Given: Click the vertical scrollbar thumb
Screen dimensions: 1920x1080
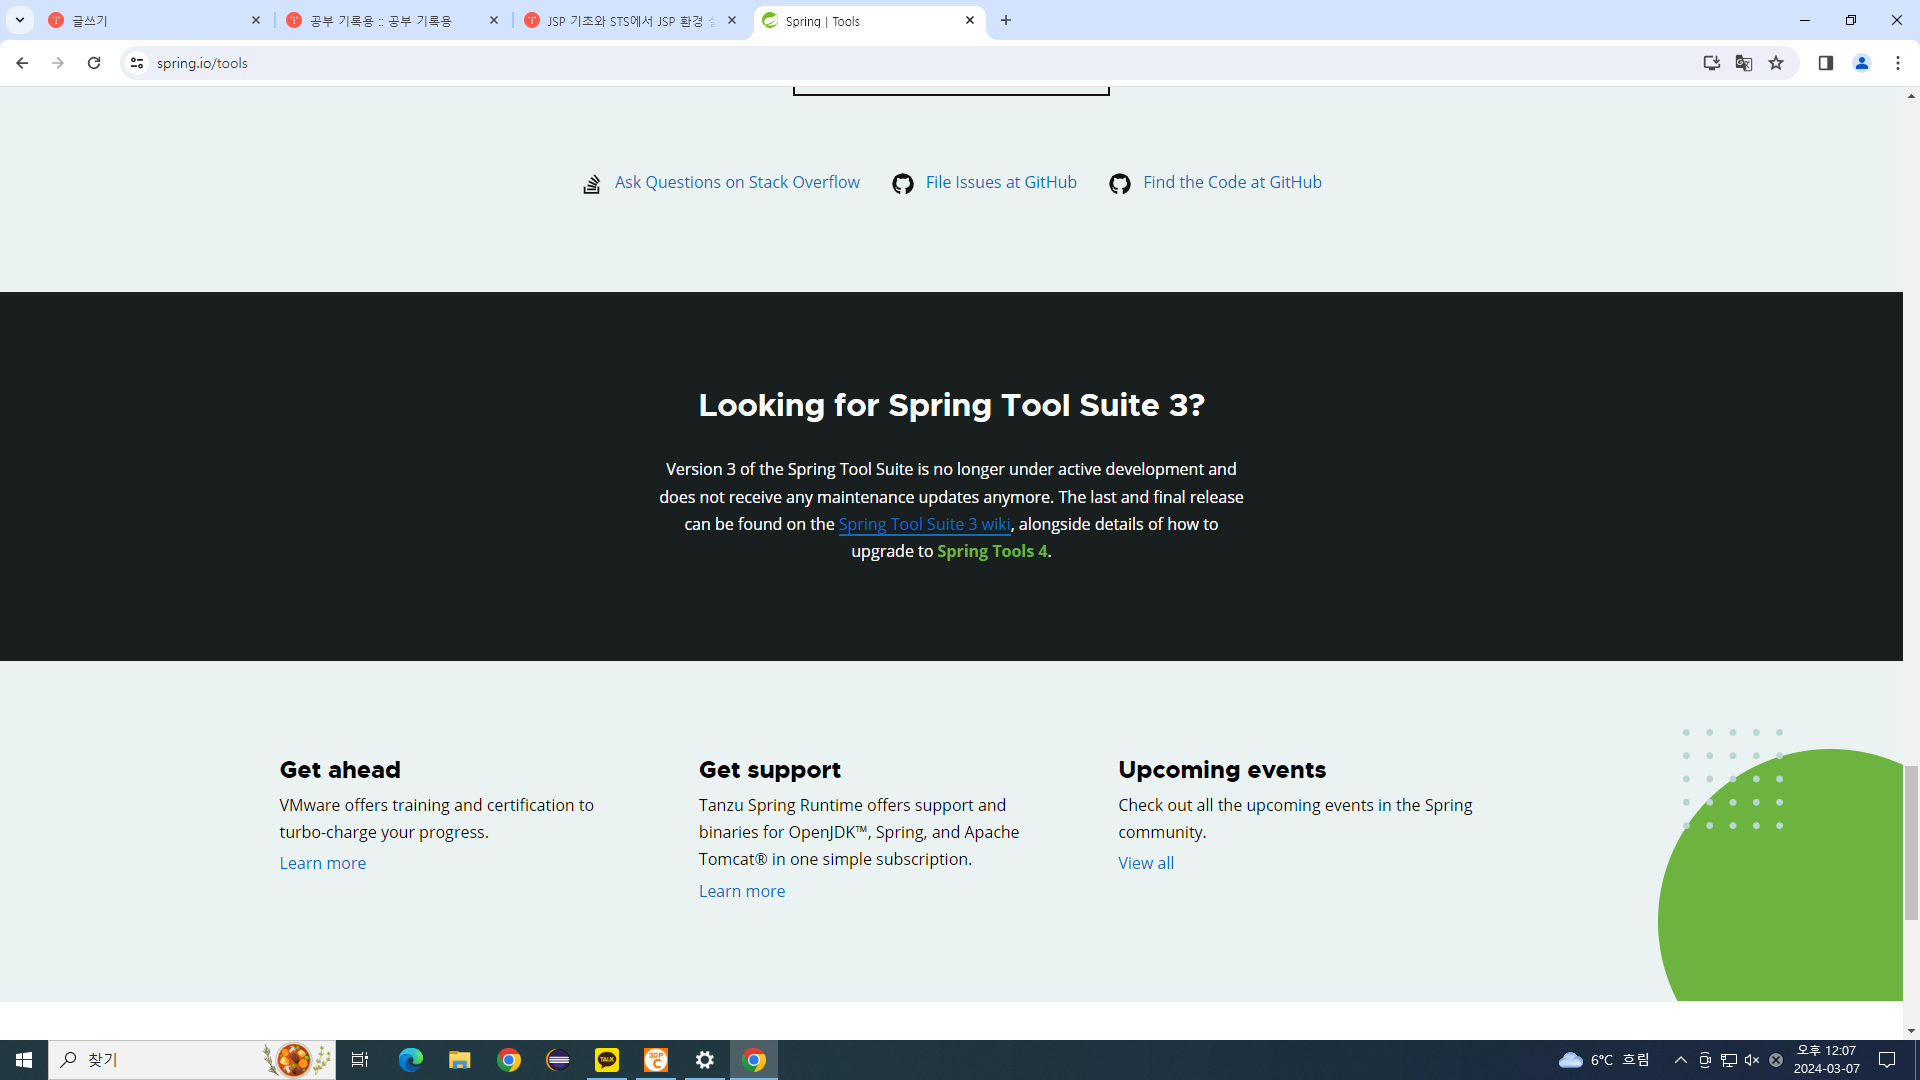Looking at the screenshot, I should 1910,841.
